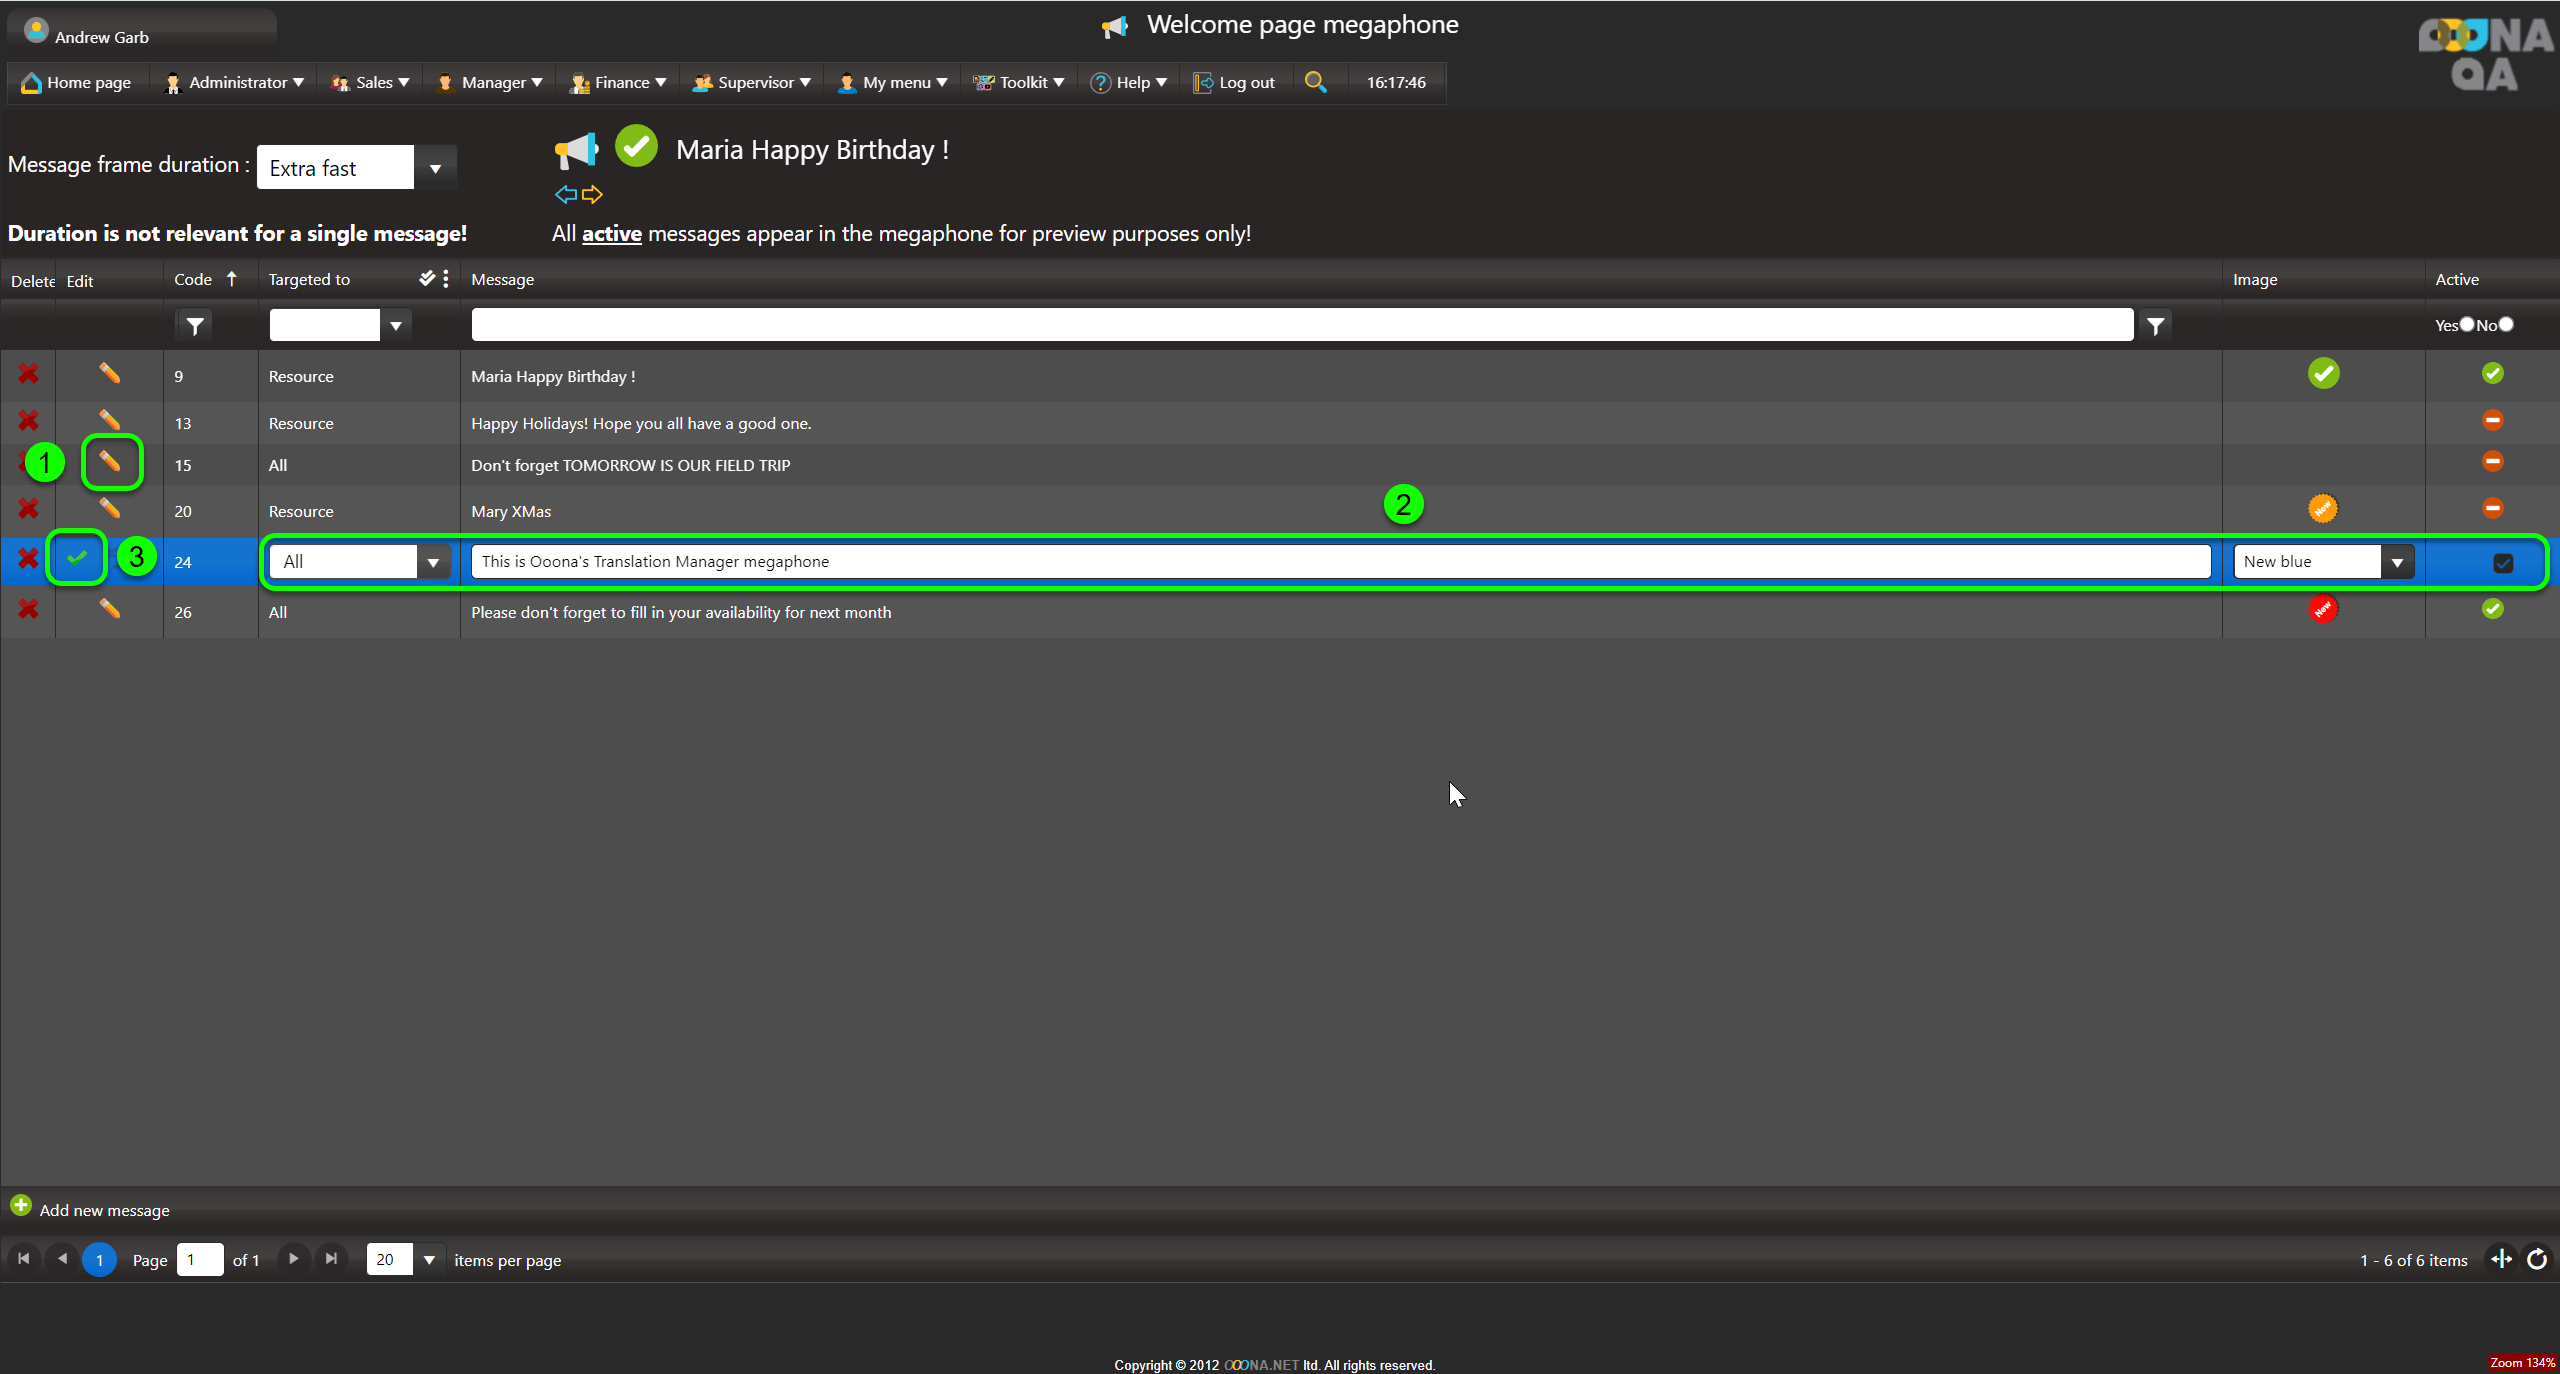Show next megaphone message with right arrow
Viewport: 2560px width, 1374px height.
(593, 194)
